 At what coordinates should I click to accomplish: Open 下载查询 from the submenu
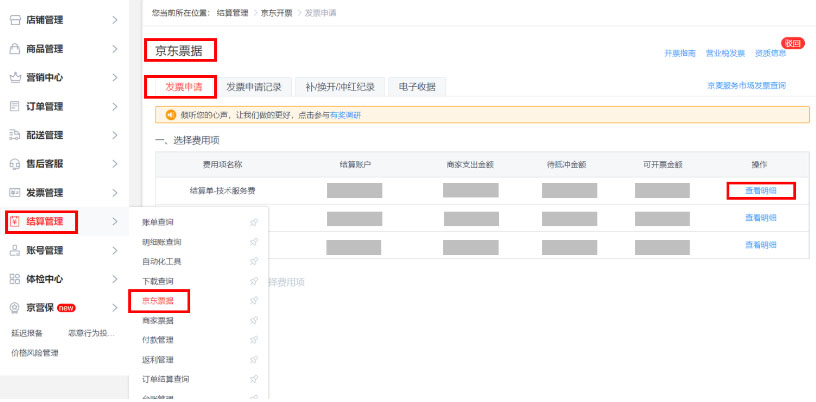pos(158,281)
